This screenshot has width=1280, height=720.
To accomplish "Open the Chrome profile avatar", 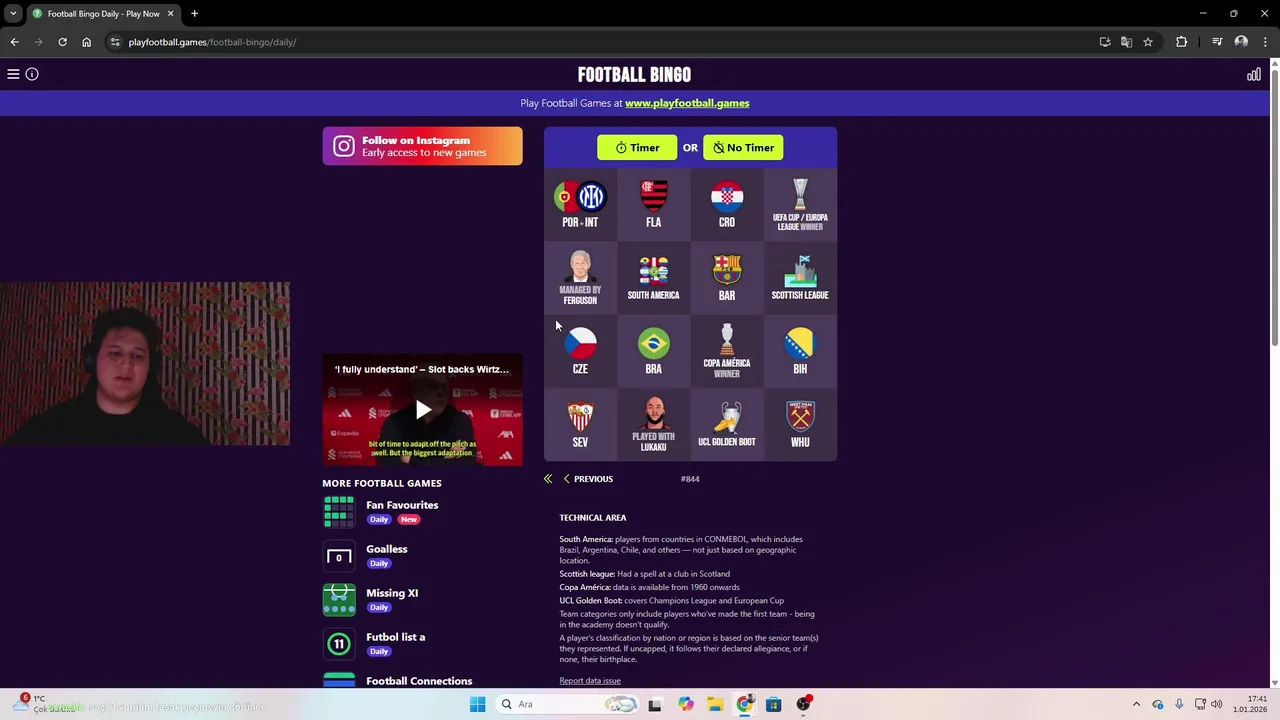I will point(1241,42).
